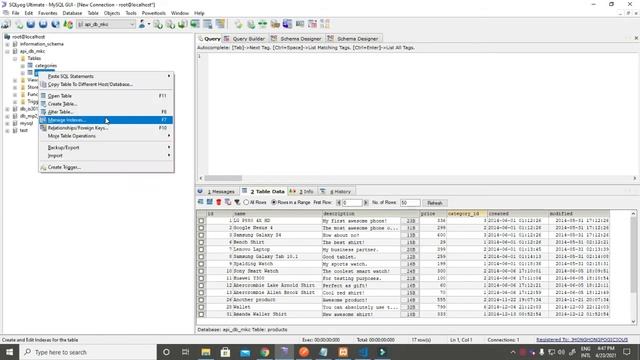Click the table data vertical scrollbar
This screenshot has height=360, width=640.
click(x=633, y=255)
